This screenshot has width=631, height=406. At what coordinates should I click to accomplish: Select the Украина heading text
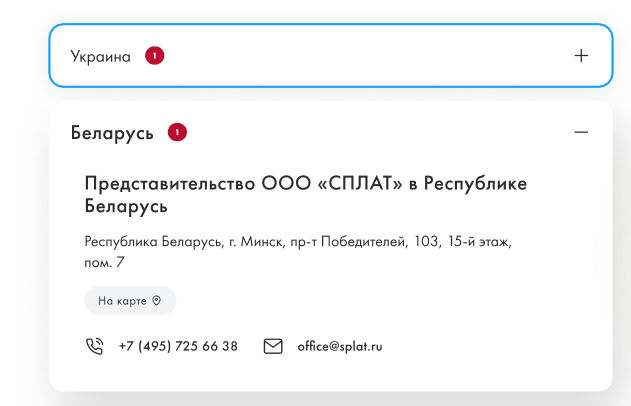click(x=101, y=56)
